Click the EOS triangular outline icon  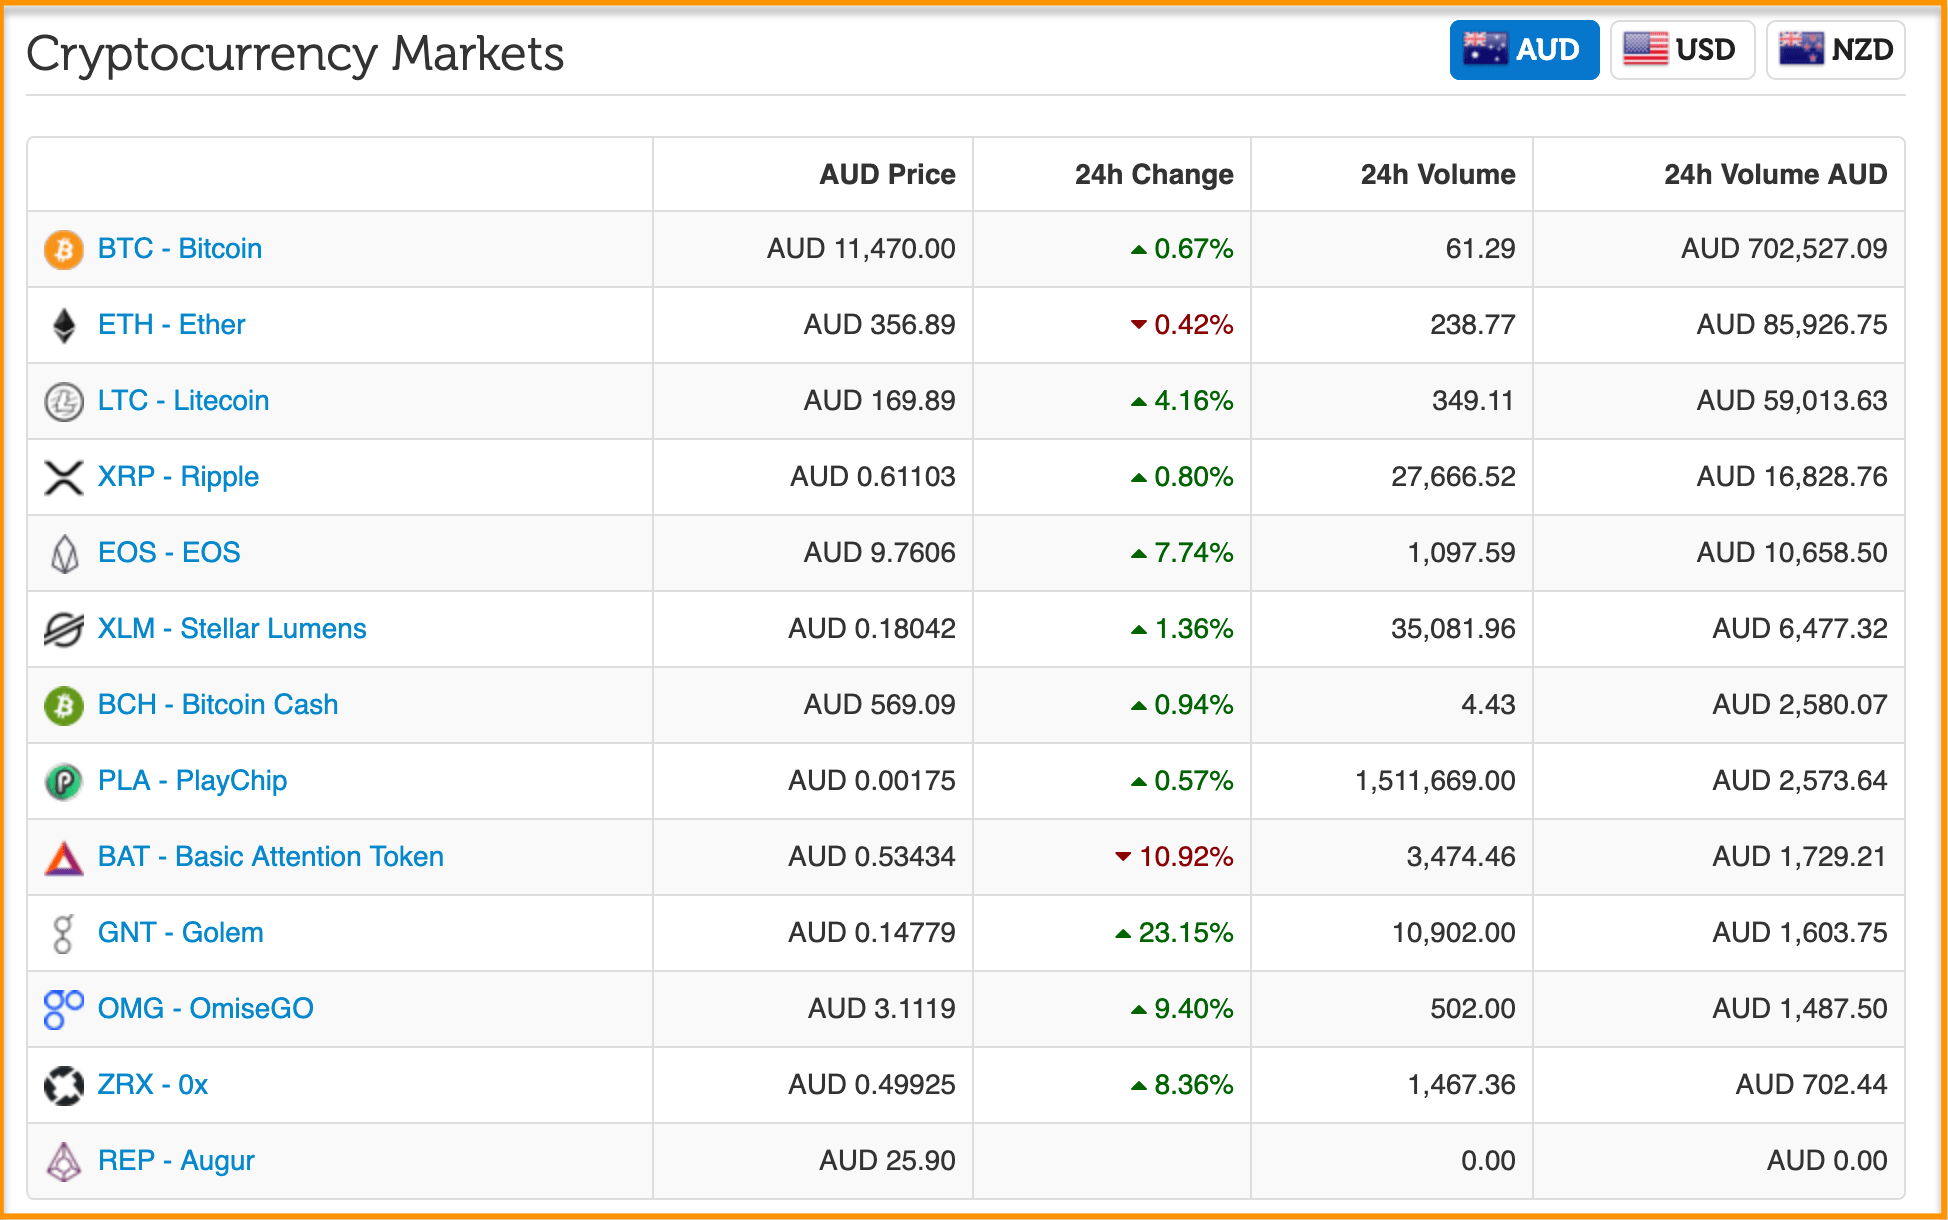(64, 553)
